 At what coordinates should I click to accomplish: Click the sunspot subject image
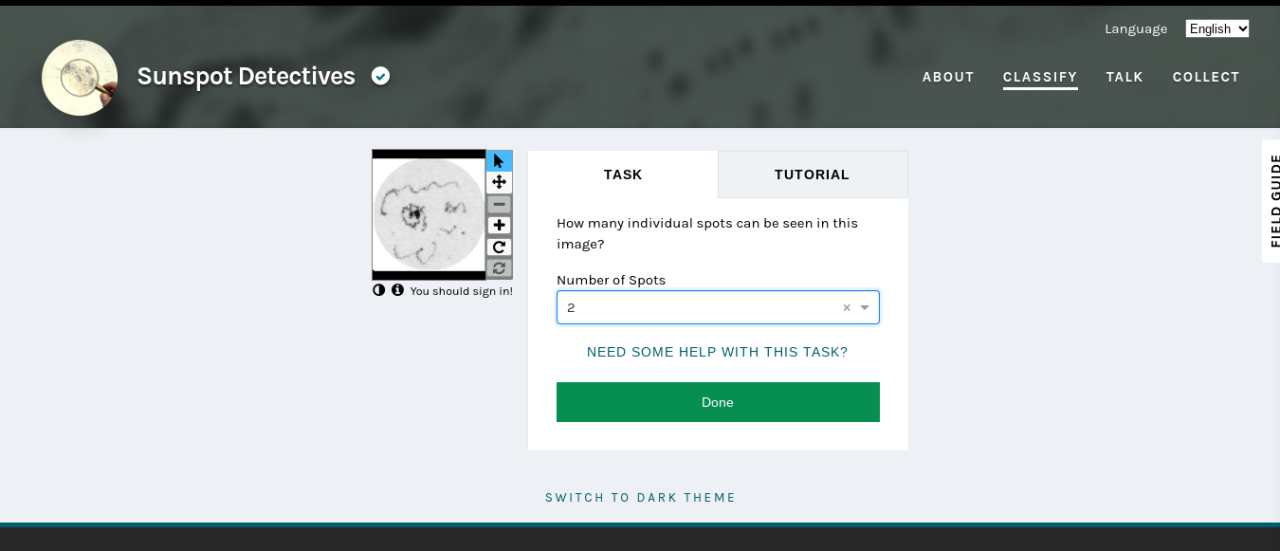point(429,215)
